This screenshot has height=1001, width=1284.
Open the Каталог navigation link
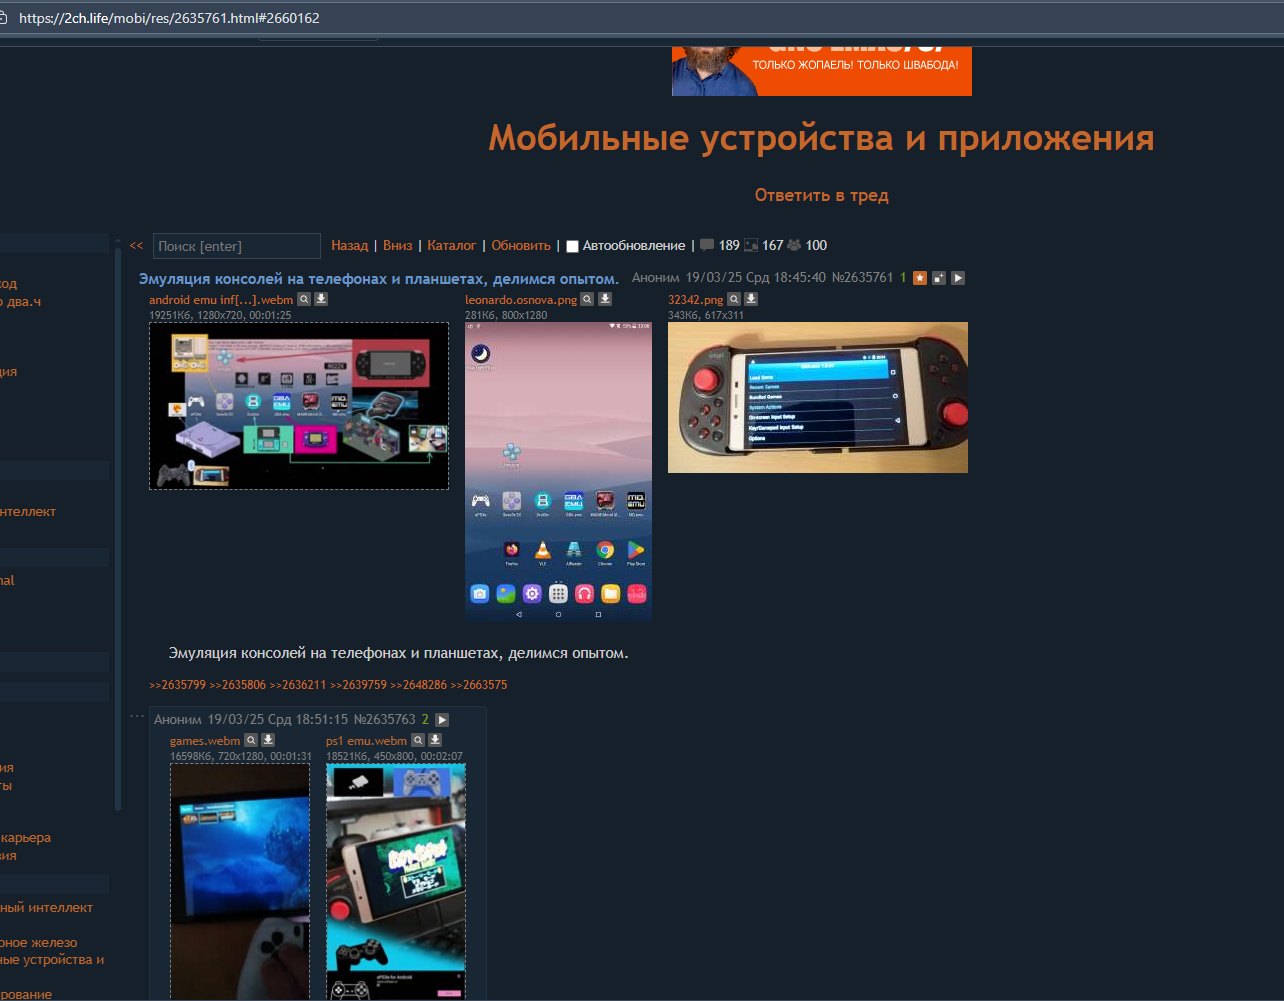point(452,246)
